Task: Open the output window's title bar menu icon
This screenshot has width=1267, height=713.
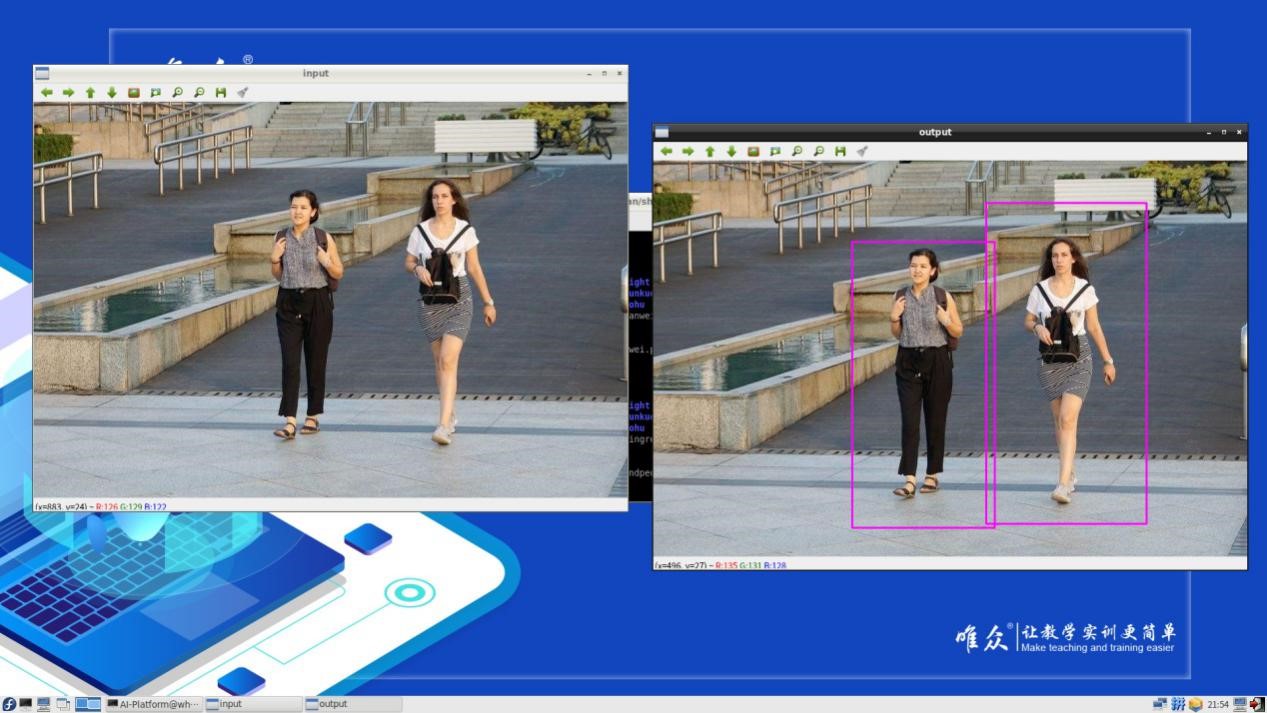Action: coord(662,132)
